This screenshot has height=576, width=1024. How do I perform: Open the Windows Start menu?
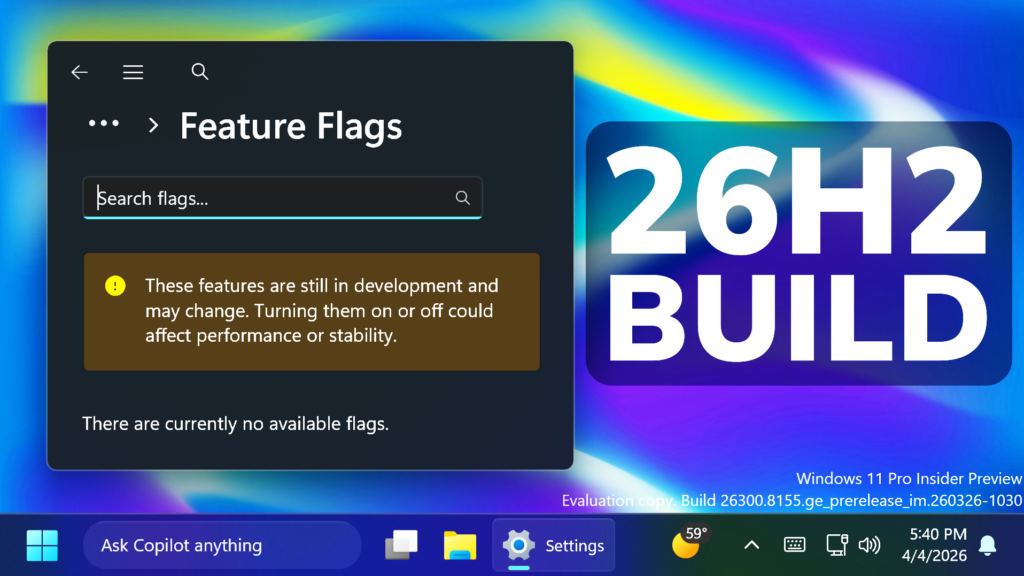point(42,545)
